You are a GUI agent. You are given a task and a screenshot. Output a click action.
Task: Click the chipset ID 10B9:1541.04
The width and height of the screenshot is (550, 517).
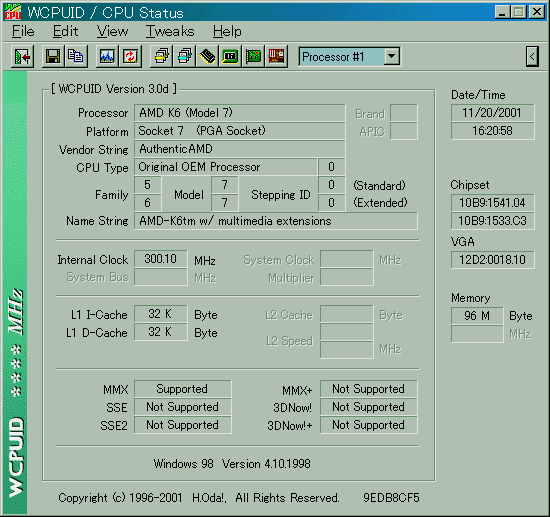492,203
